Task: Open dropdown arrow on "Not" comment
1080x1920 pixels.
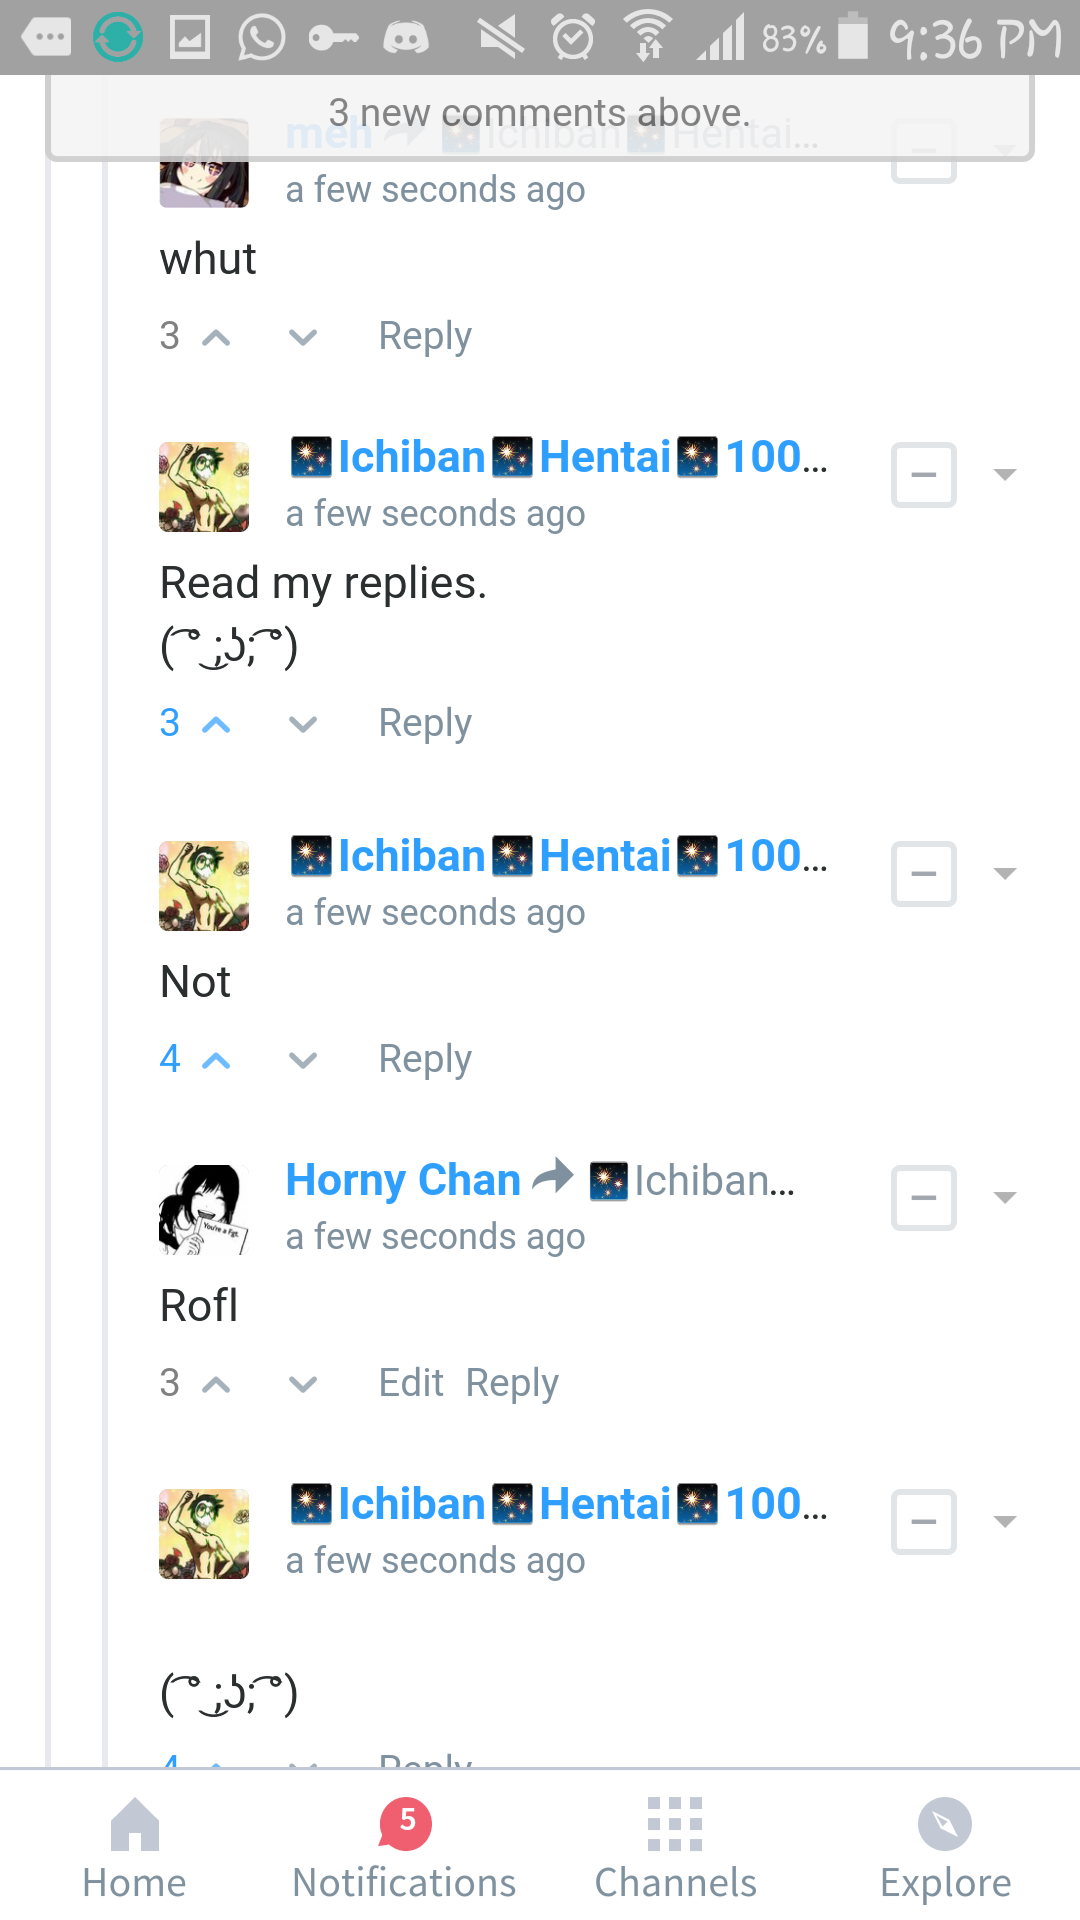Action: point(1005,874)
